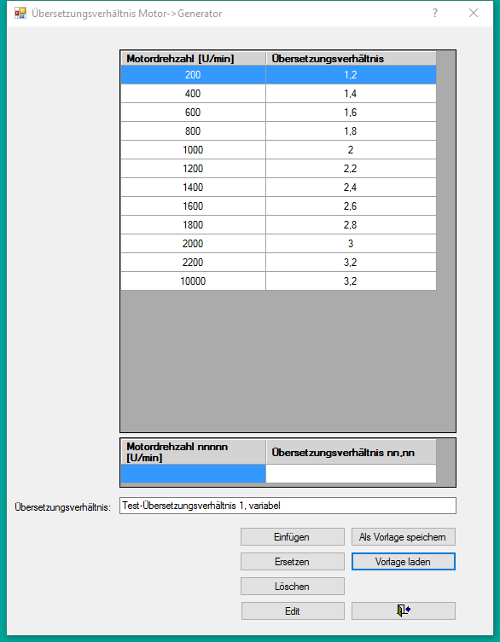
Task: Select the cell with value 1800
Action: pyautogui.click(x=193, y=225)
